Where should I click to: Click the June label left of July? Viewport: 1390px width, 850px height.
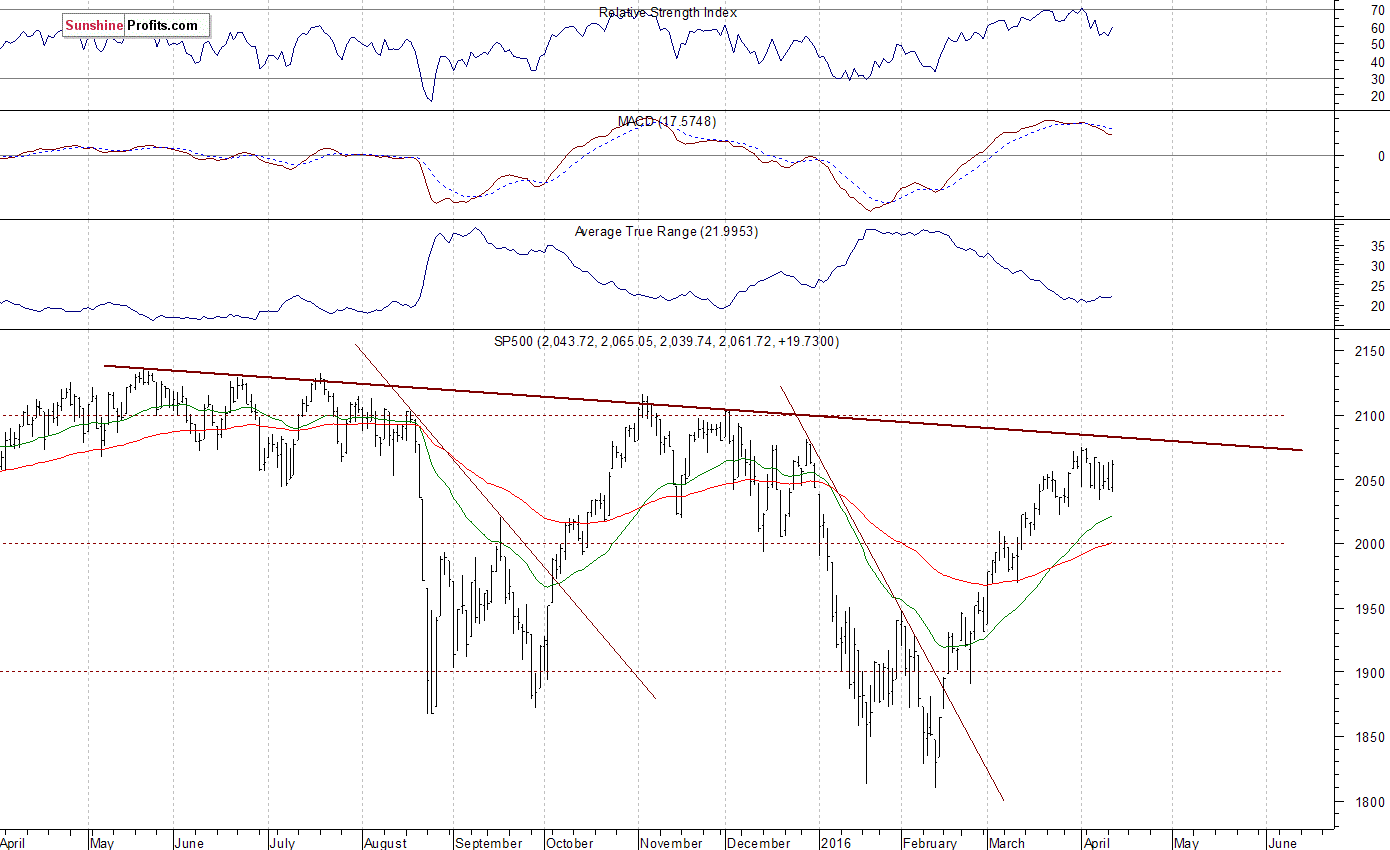pyautogui.click(x=191, y=842)
